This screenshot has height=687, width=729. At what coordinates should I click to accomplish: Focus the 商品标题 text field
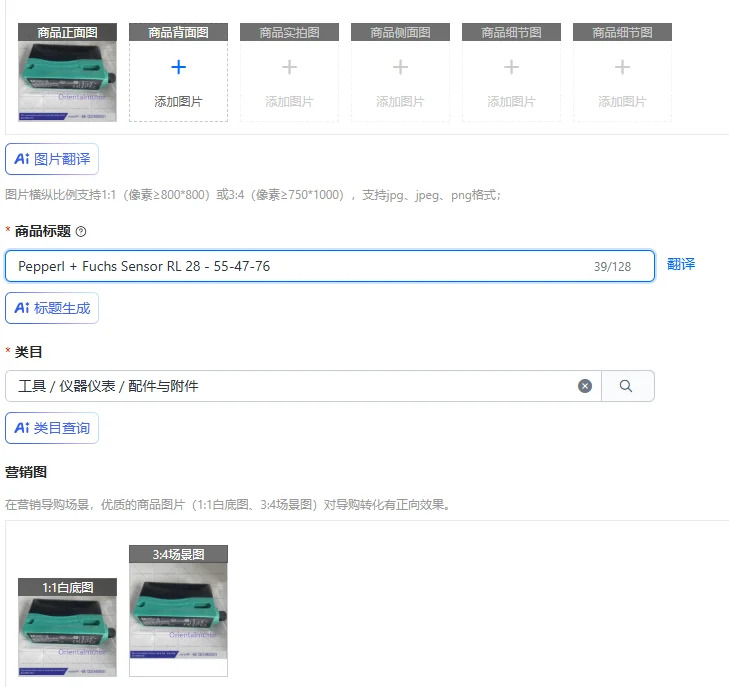tap(330, 266)
